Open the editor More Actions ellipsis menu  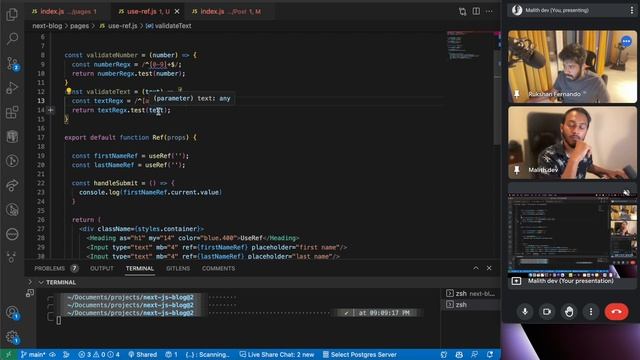[489, 11]
